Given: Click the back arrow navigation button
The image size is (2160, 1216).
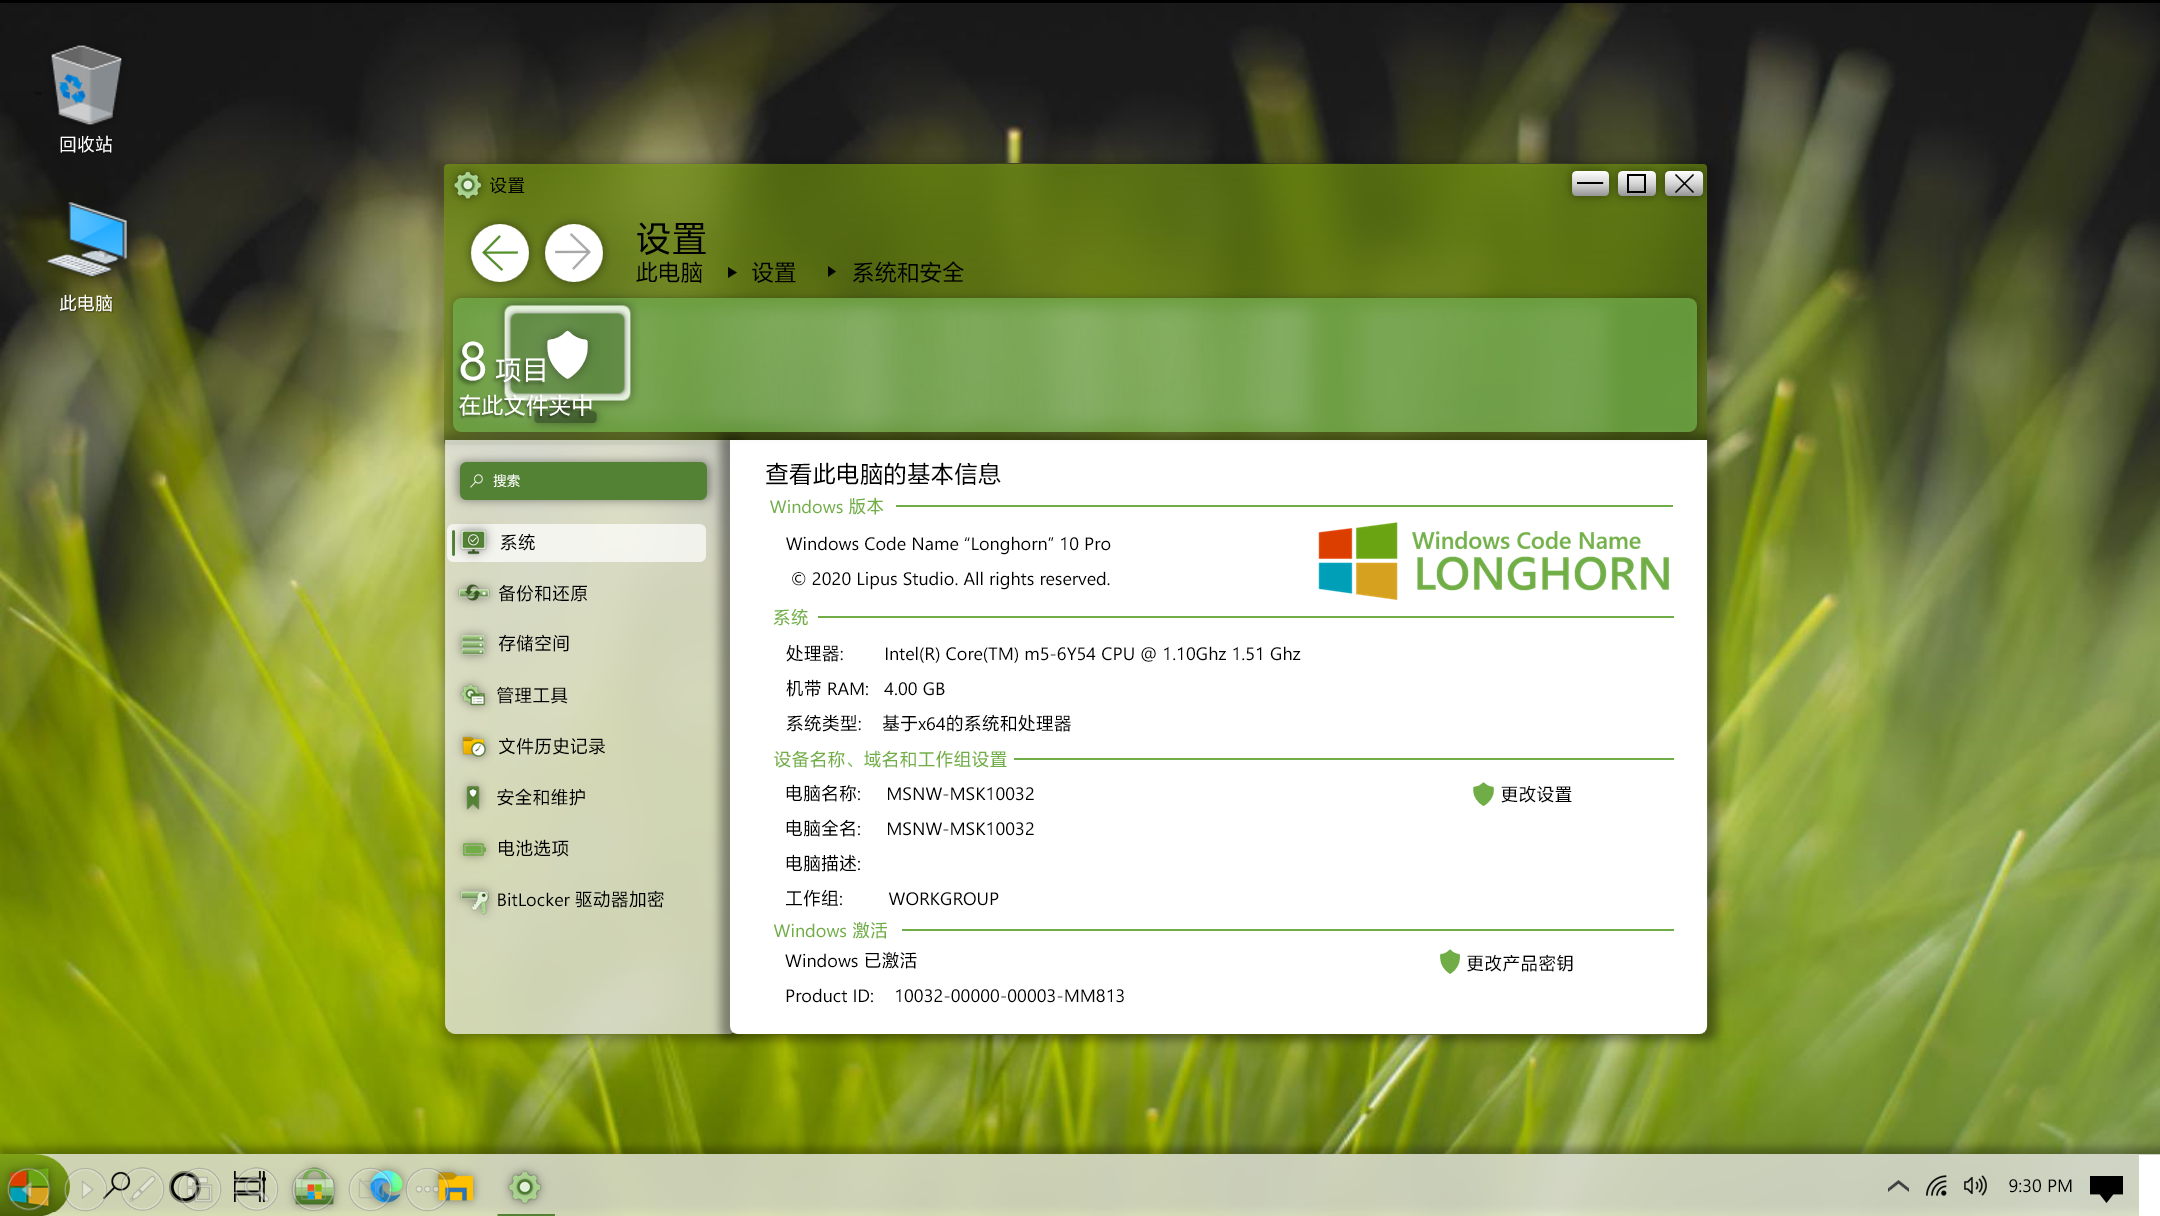Looking at the screenshot, I should (x=499, y=253).
